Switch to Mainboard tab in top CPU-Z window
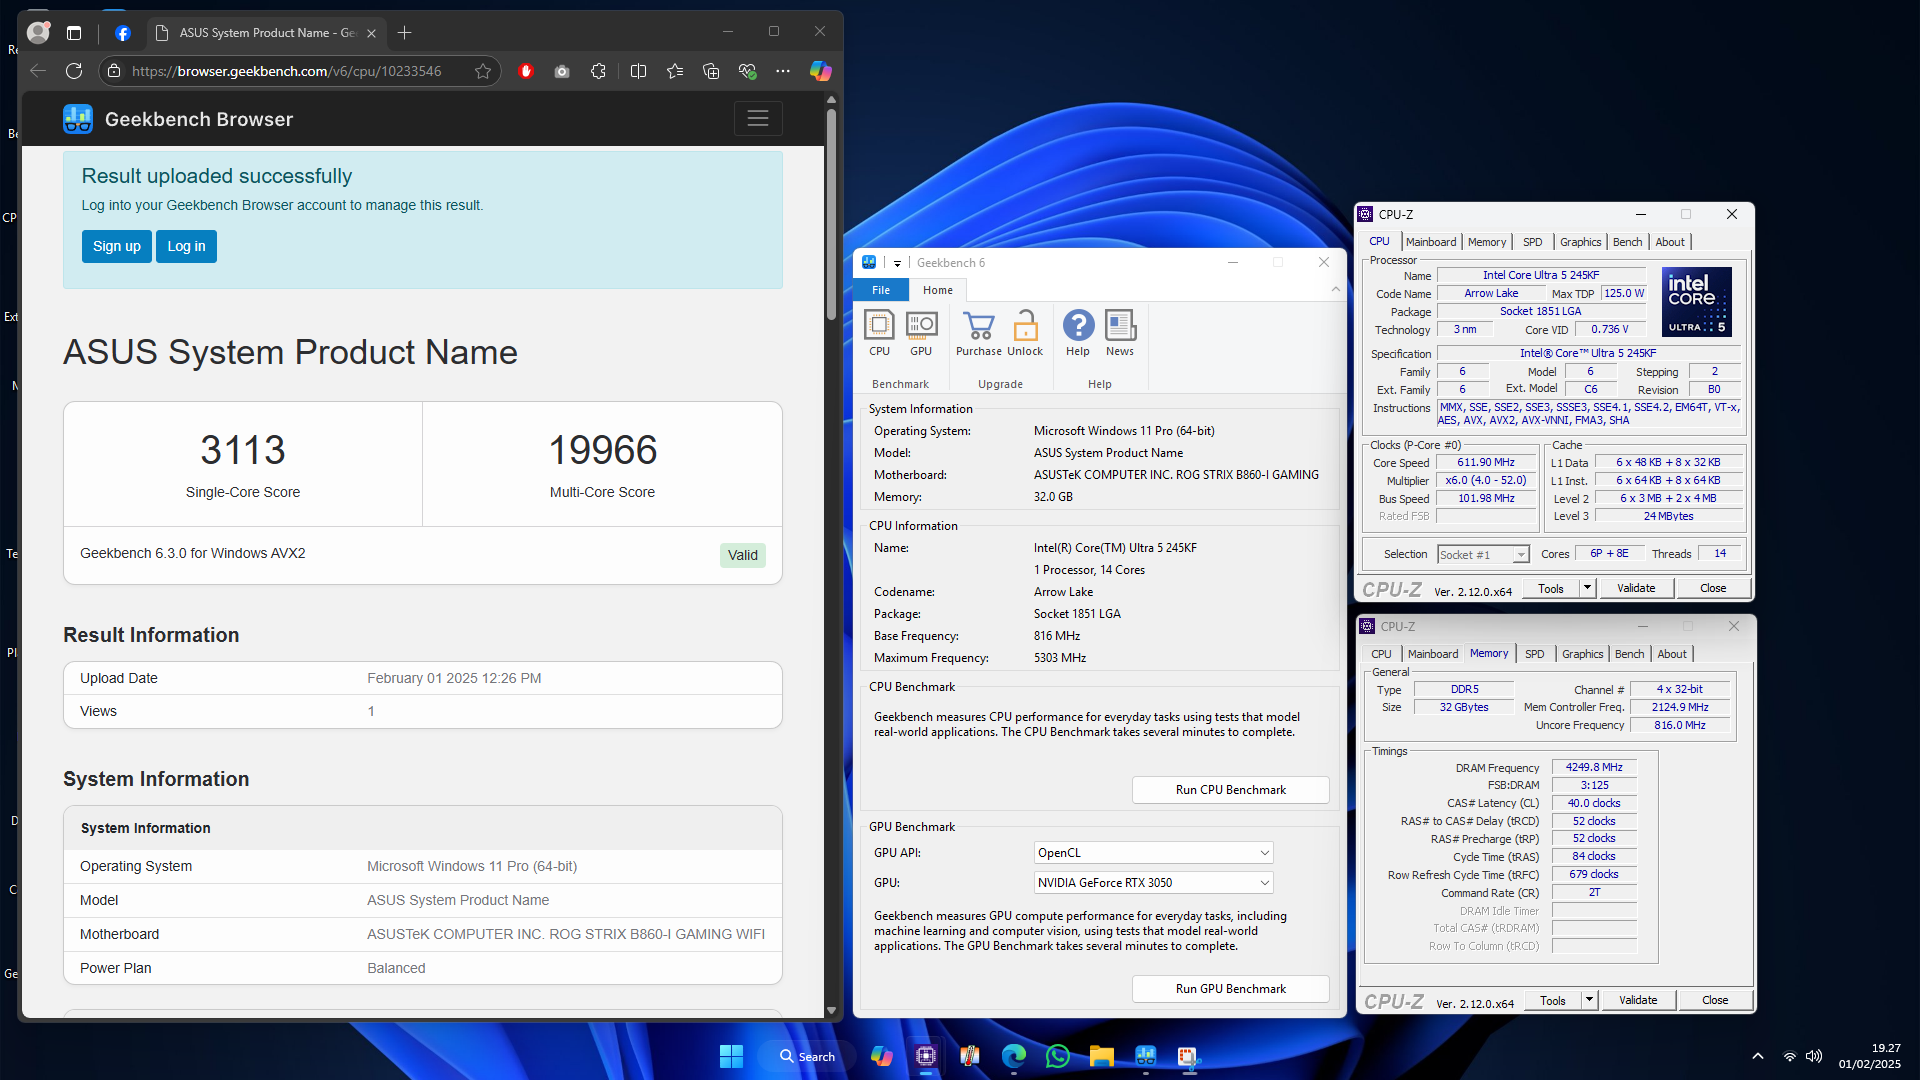Screen dimensions: 1920x1080 click(x=1431, y=242)
